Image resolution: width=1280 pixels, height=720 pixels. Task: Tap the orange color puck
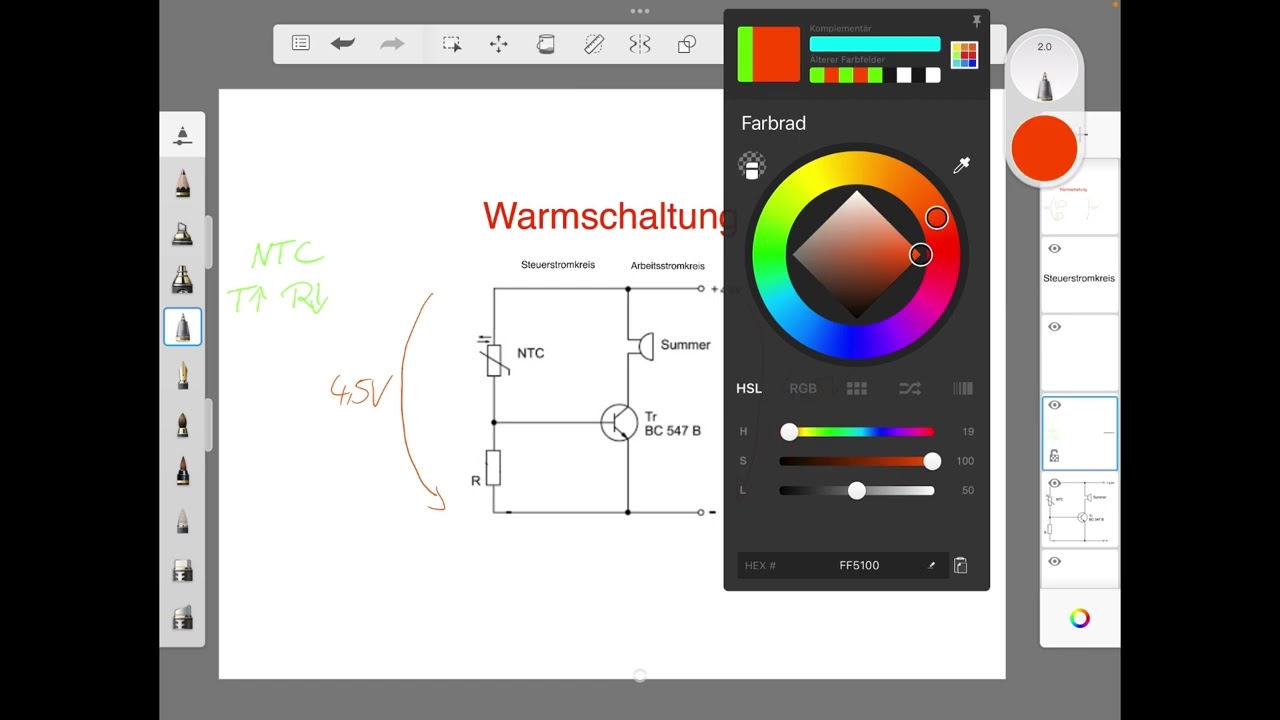[1044, 148]
